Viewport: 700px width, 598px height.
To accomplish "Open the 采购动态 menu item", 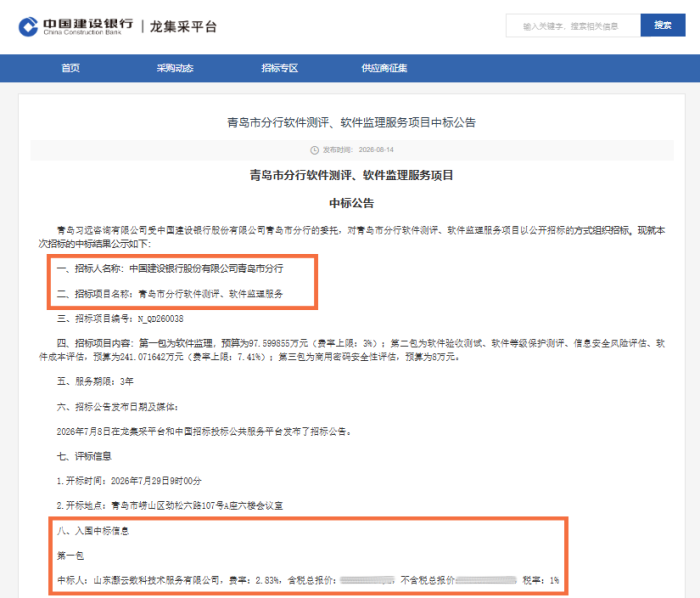I will (x=175, y=68).
